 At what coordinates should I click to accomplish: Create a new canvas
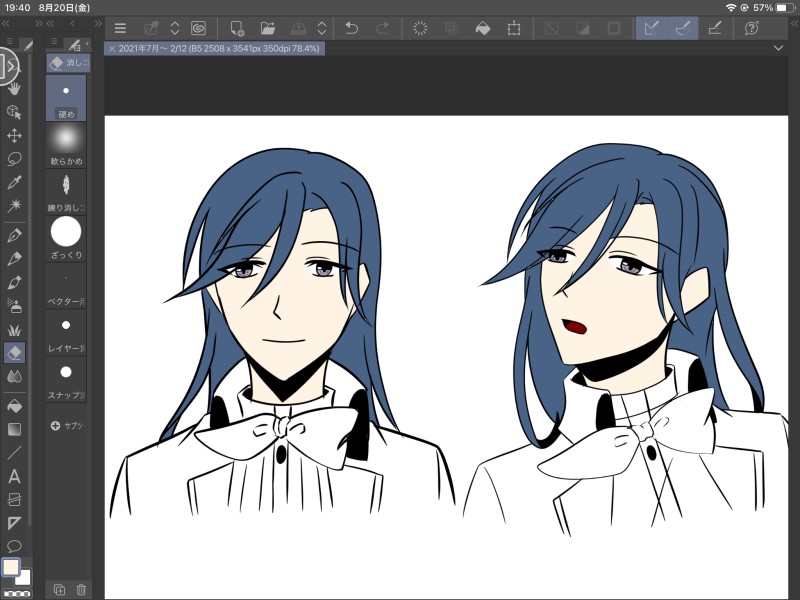click(237, 28)
